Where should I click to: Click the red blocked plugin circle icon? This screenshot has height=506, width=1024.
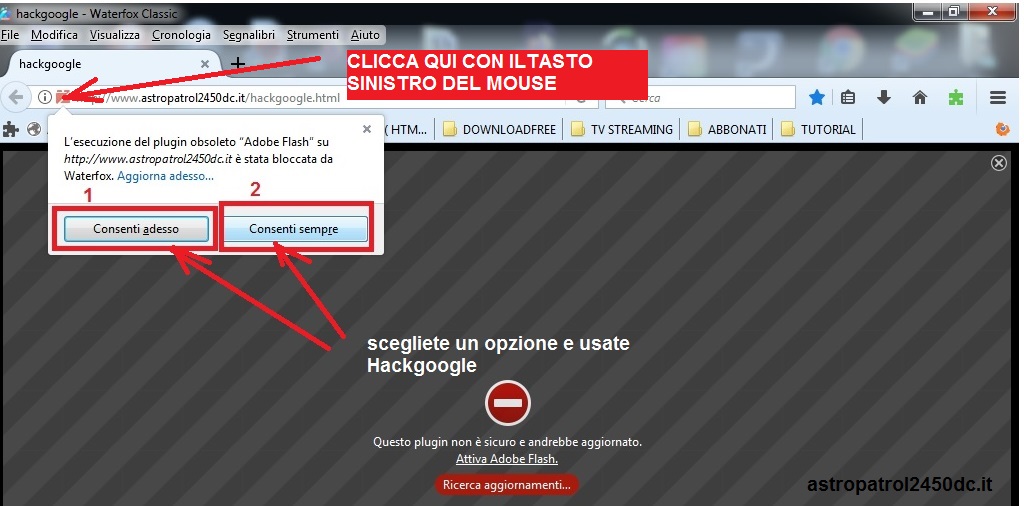click(x=508, y=403)
